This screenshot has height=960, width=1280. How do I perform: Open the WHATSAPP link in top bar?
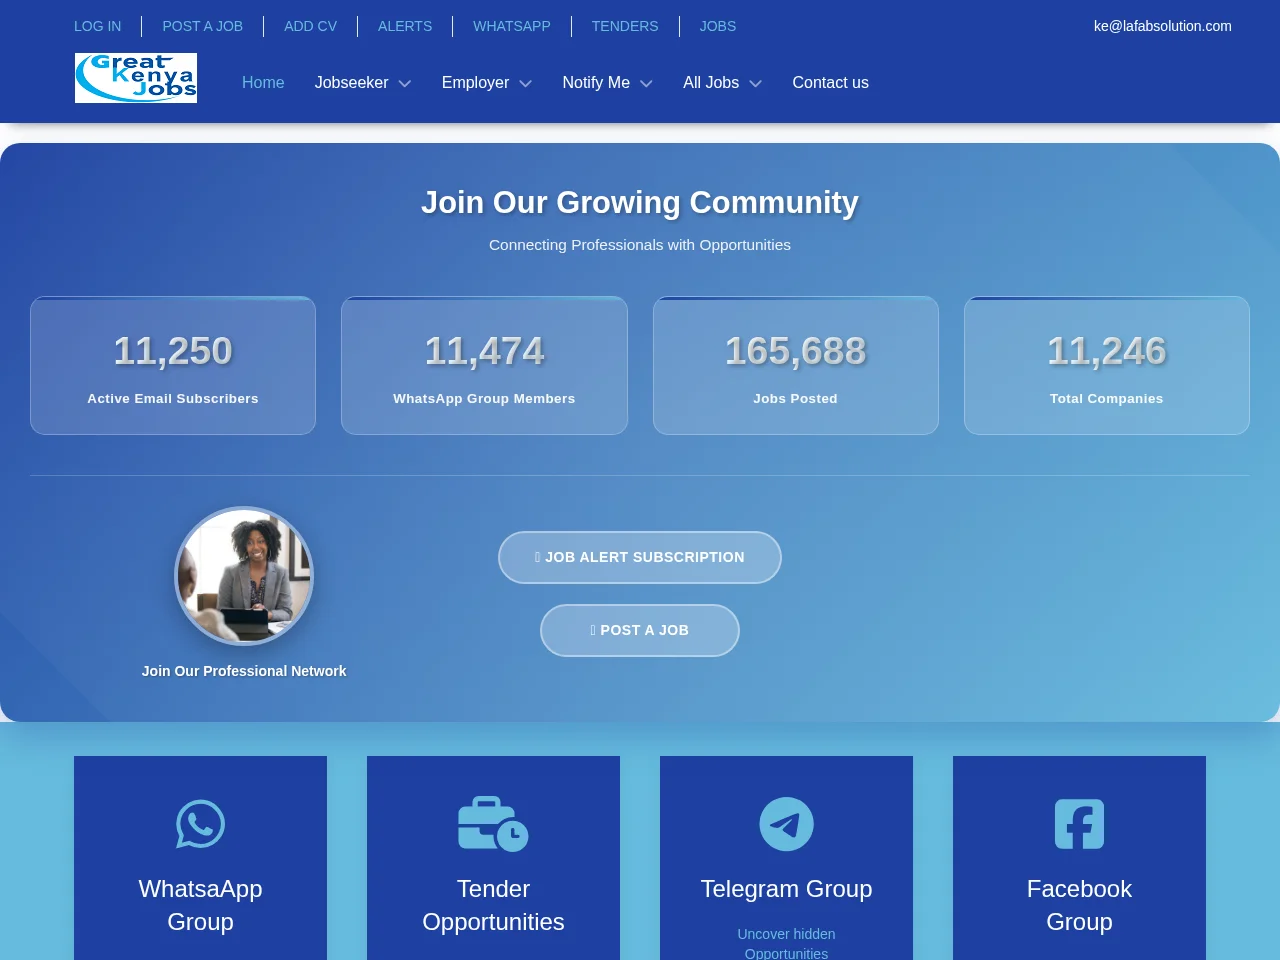pyautogui.click(x=511, y=26)
